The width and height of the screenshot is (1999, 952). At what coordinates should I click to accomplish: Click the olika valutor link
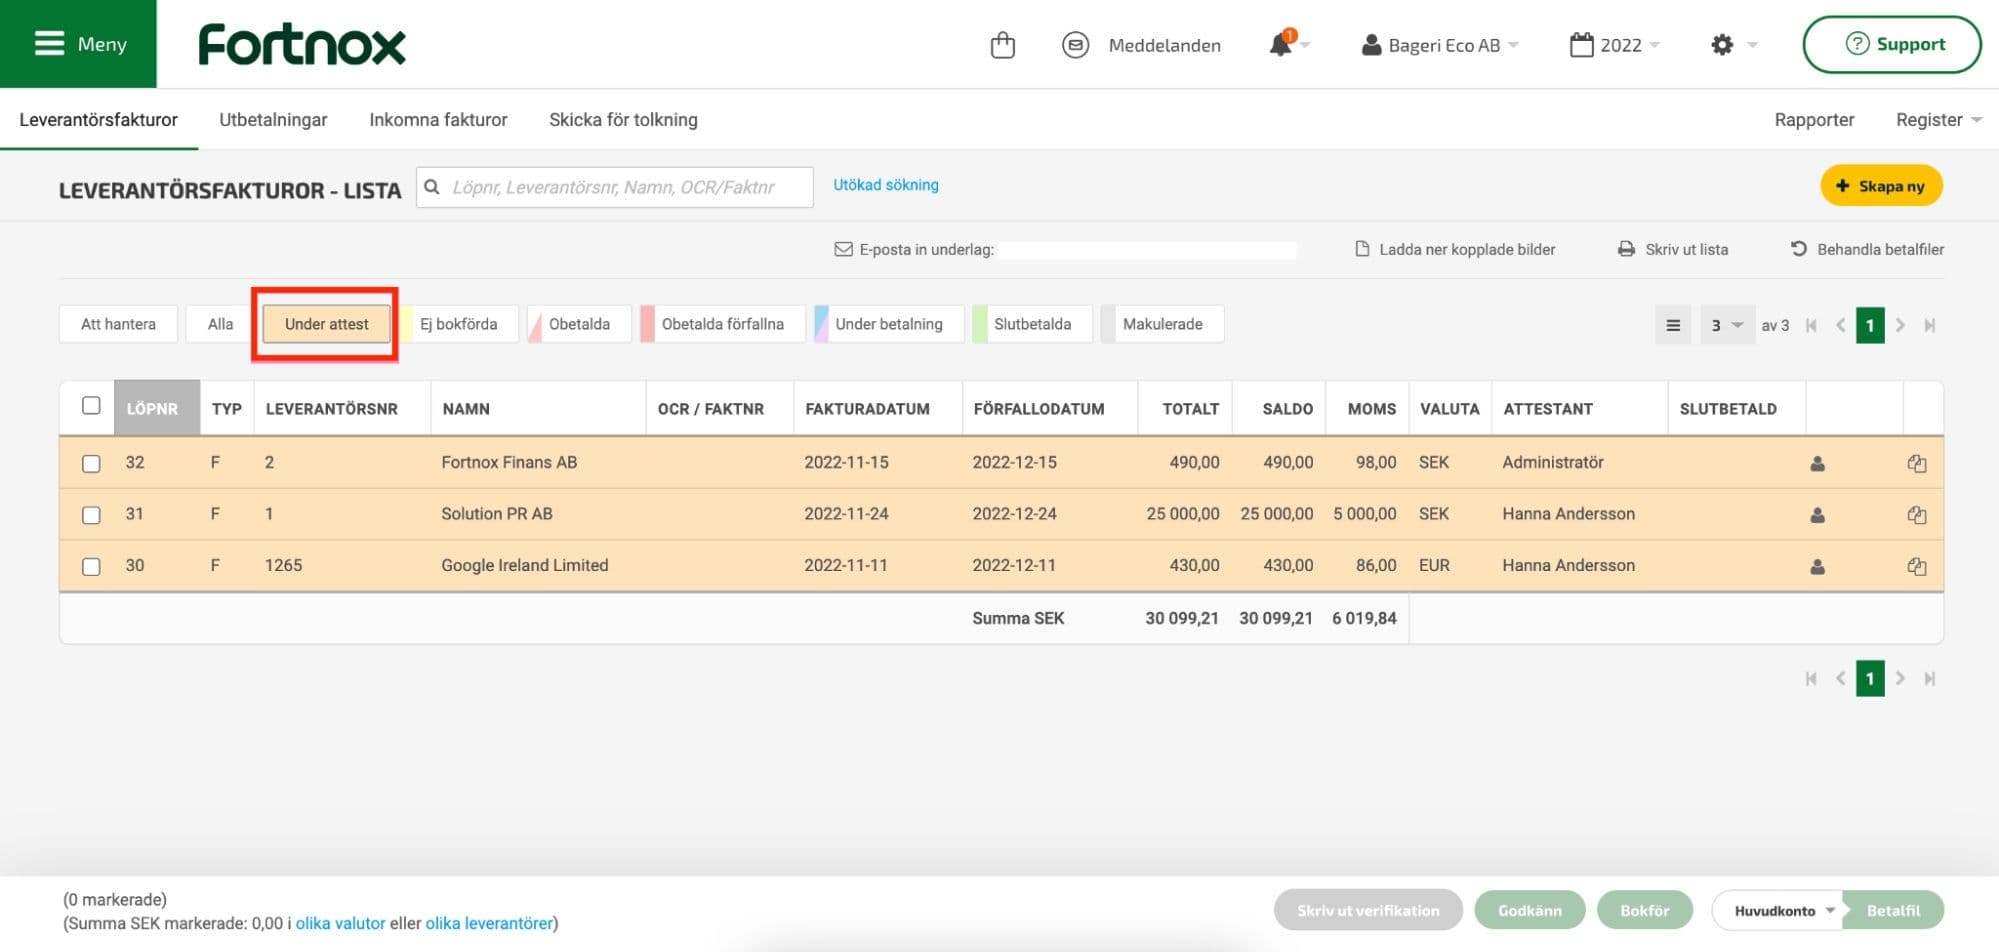pos(340,923)
